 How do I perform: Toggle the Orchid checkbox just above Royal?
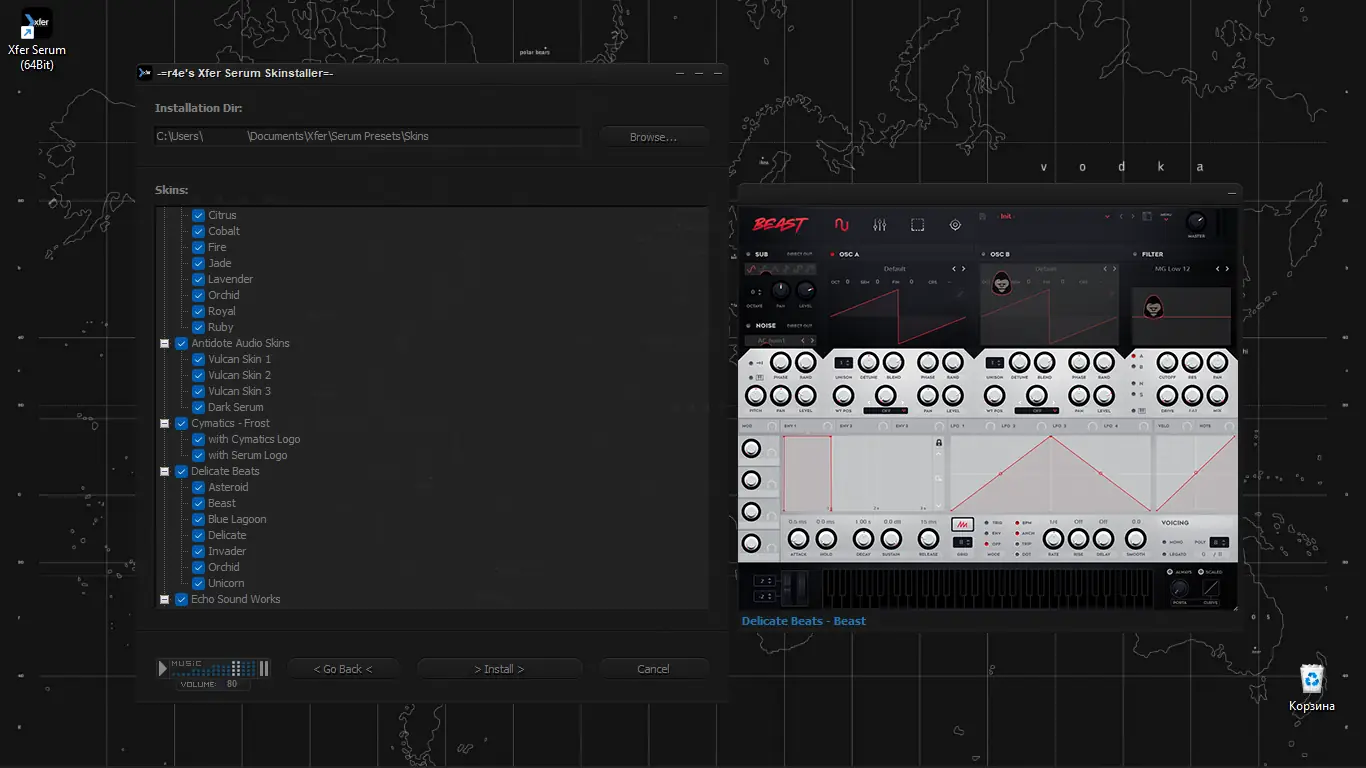(198, 295)
